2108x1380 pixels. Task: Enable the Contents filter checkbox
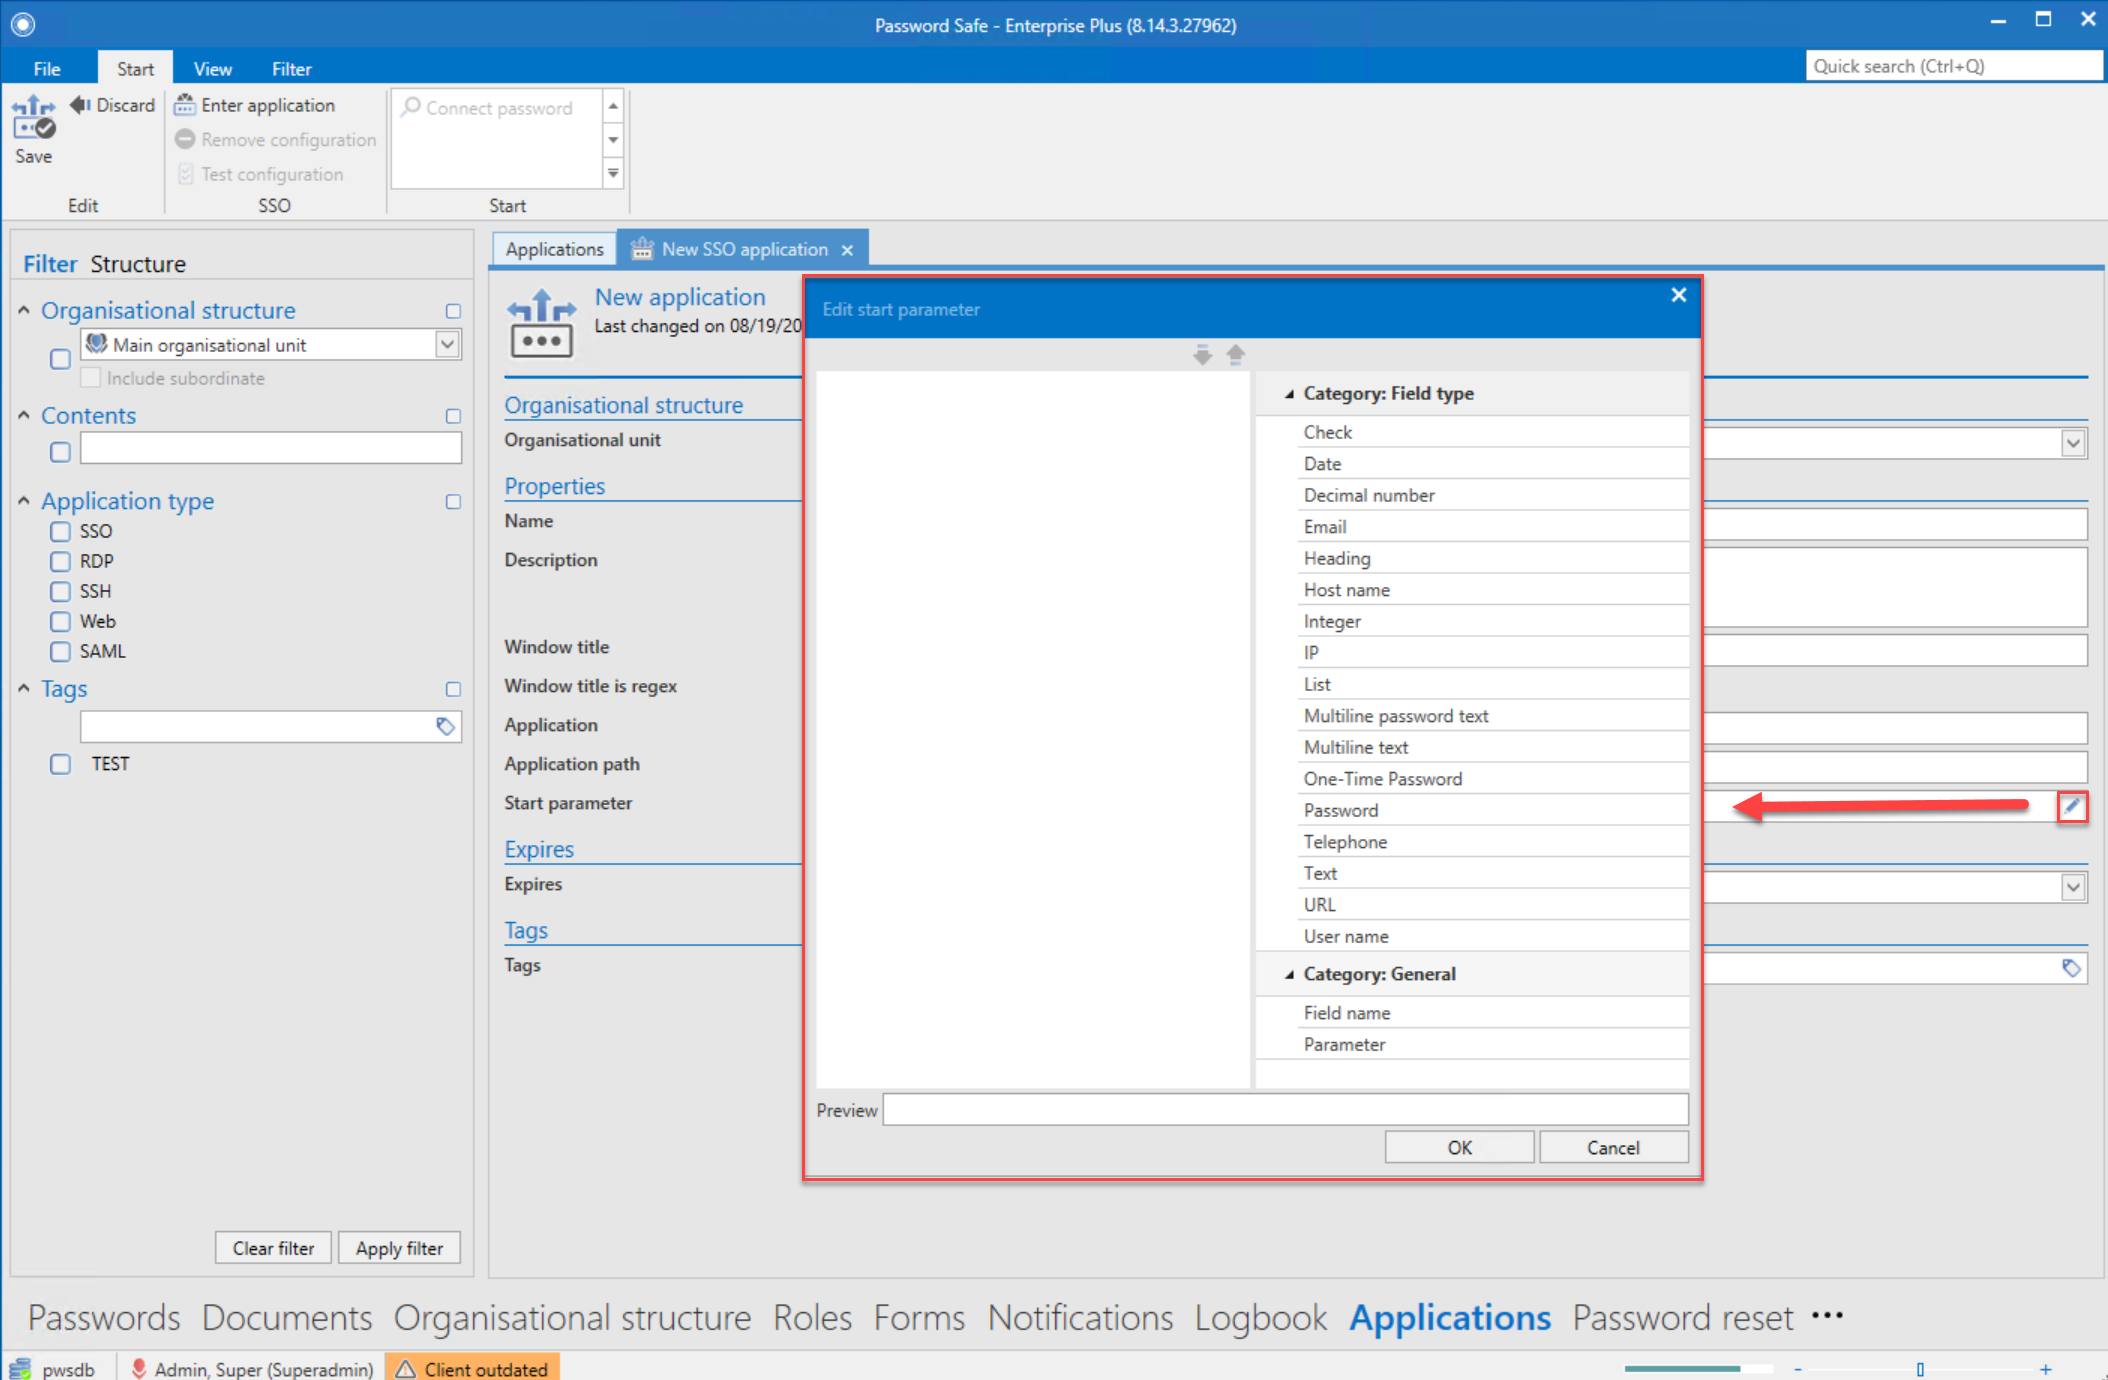[x=60, y=452]
